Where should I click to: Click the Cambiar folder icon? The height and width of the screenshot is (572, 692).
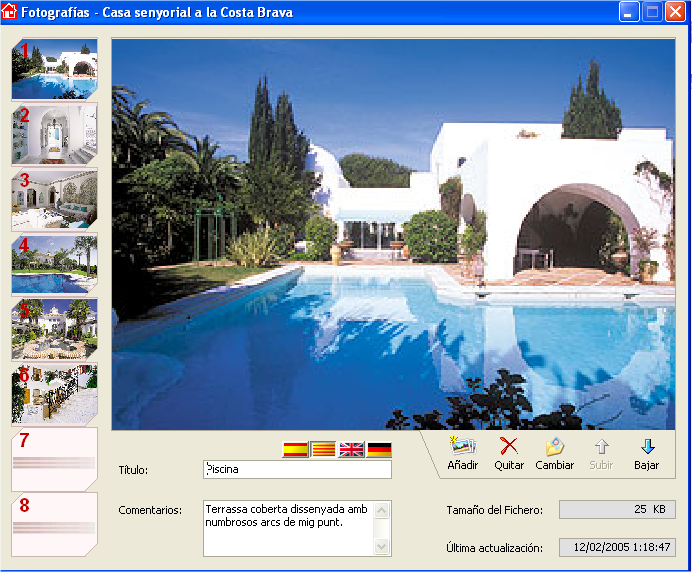point(555,446)
